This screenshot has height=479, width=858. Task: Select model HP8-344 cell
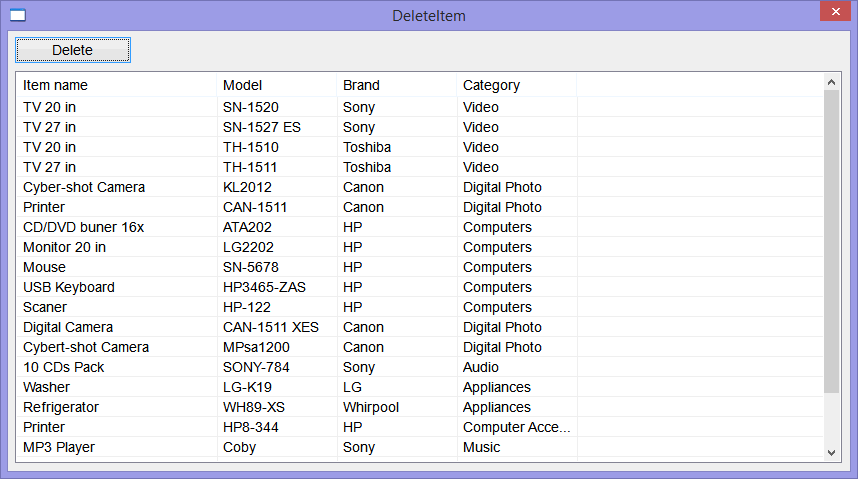pyautogui.click(x=250, y=427)
